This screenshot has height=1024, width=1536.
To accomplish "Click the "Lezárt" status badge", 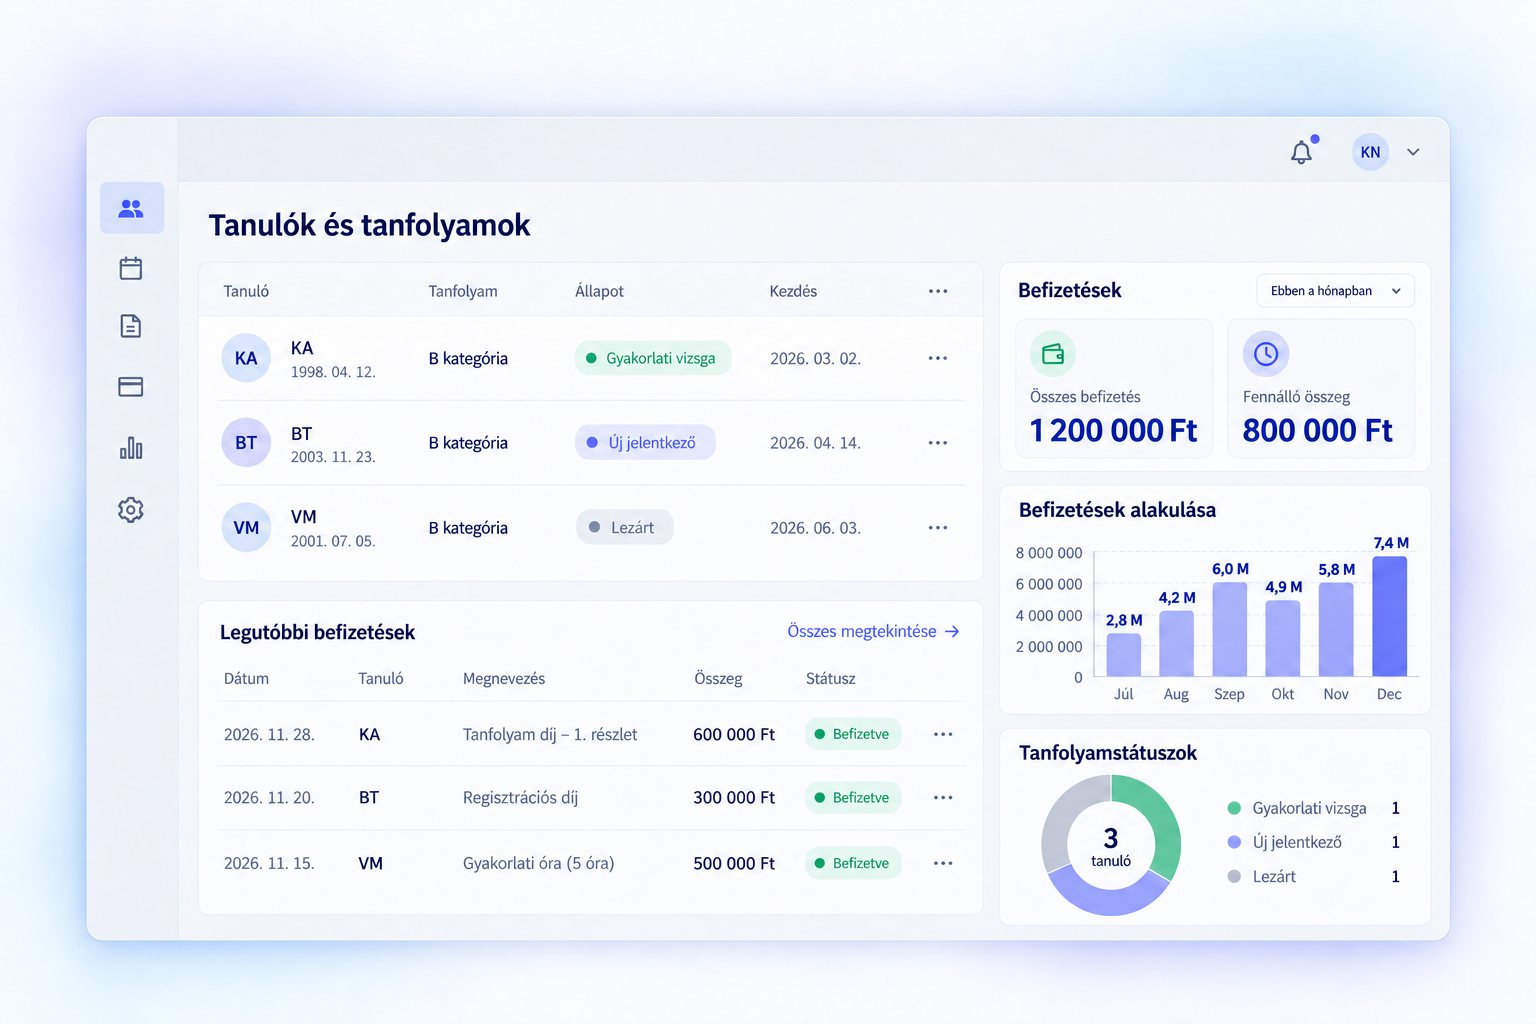I will click(x=624, y=528).
